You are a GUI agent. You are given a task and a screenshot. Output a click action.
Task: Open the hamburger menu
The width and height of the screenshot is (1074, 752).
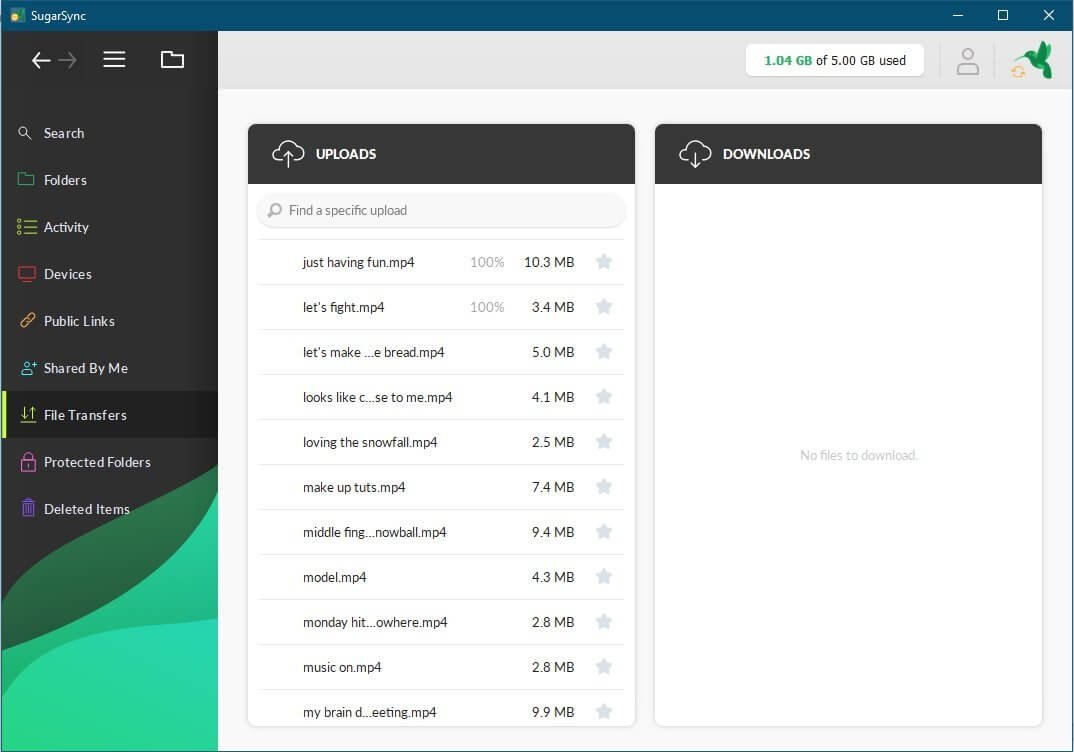[114, 60]
